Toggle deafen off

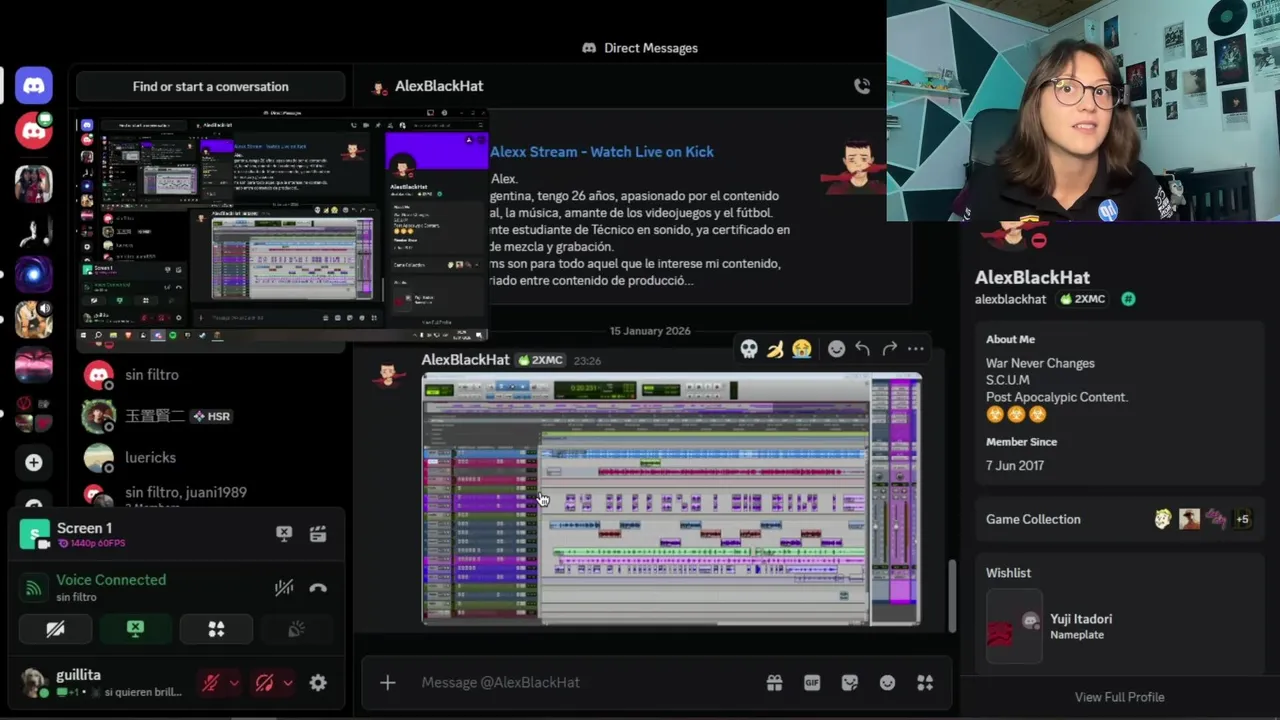pyautogui.click(x=264, y=682)
